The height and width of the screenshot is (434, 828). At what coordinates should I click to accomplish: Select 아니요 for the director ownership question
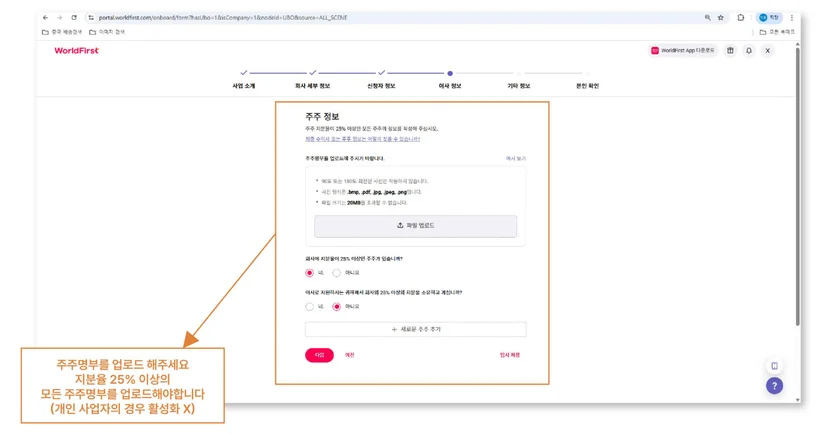click(336, 307)
